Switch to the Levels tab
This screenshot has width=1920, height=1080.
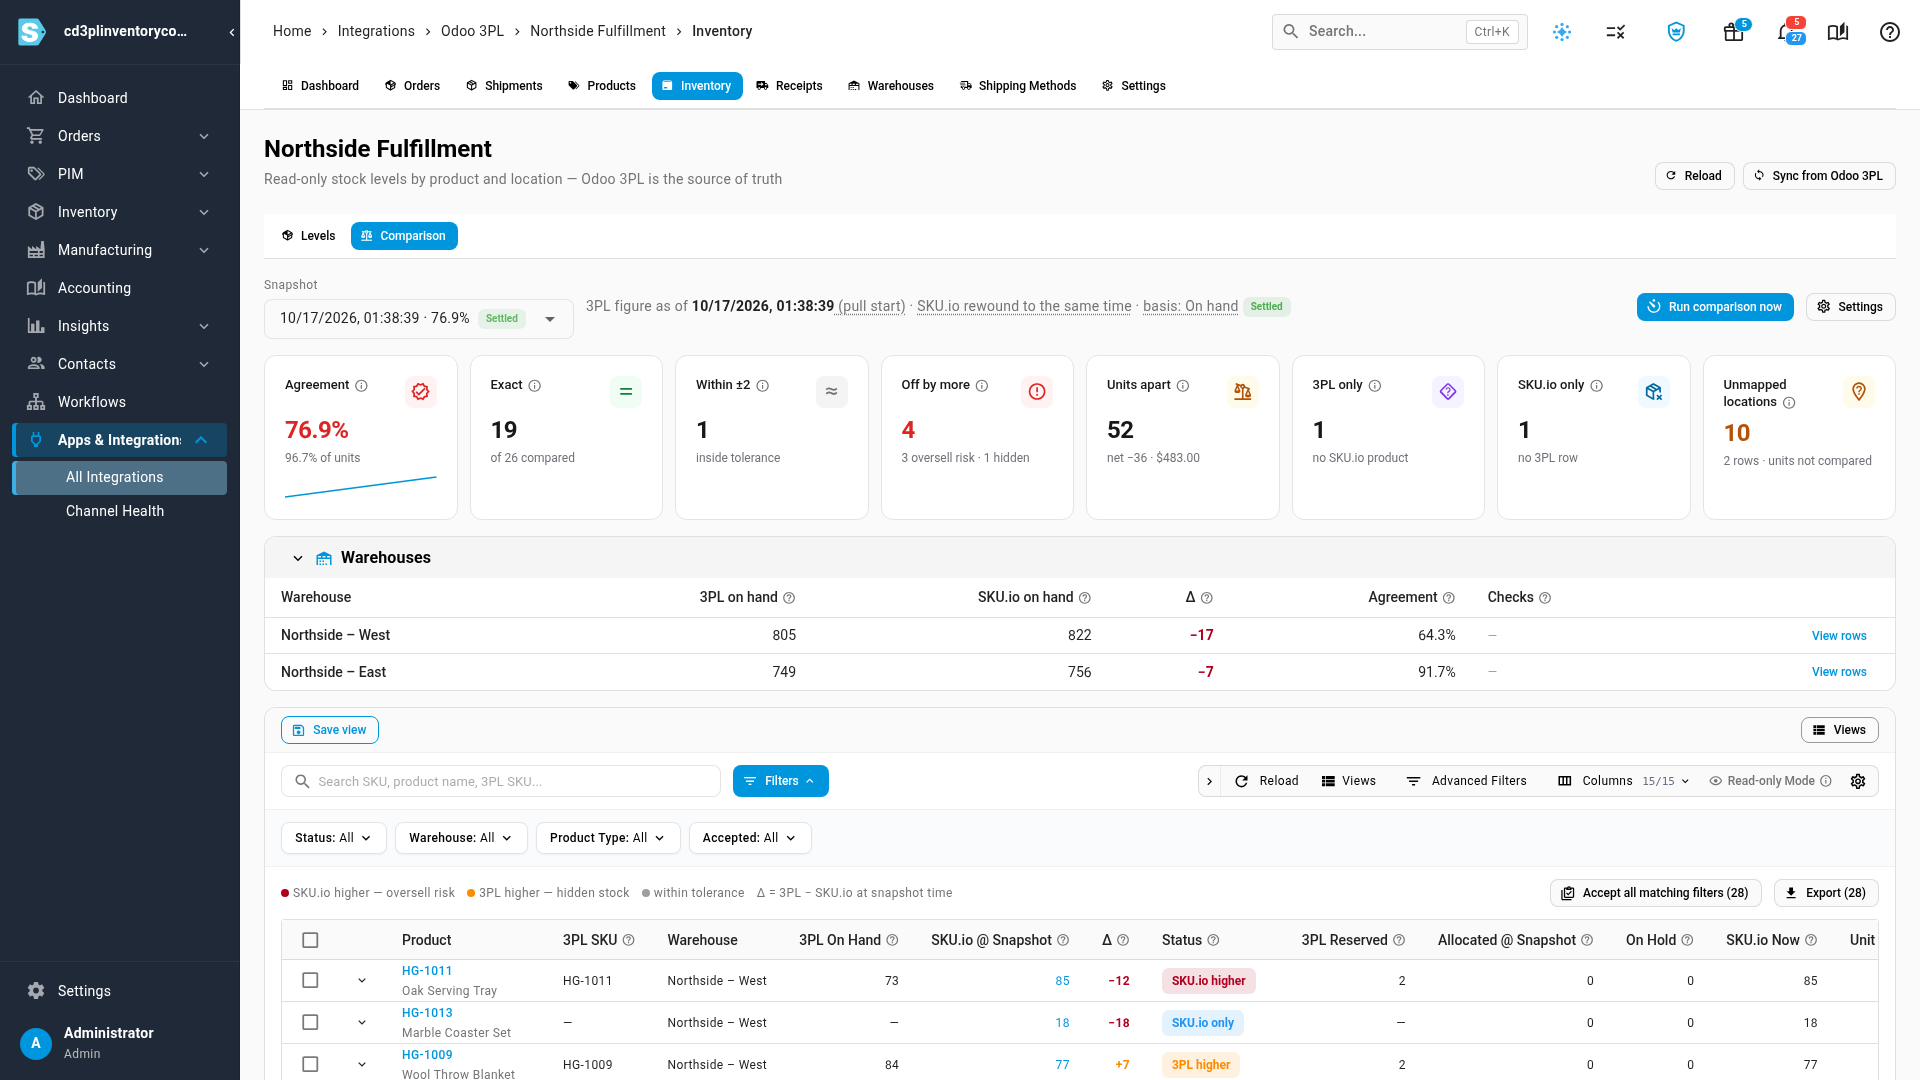[308, 236]
